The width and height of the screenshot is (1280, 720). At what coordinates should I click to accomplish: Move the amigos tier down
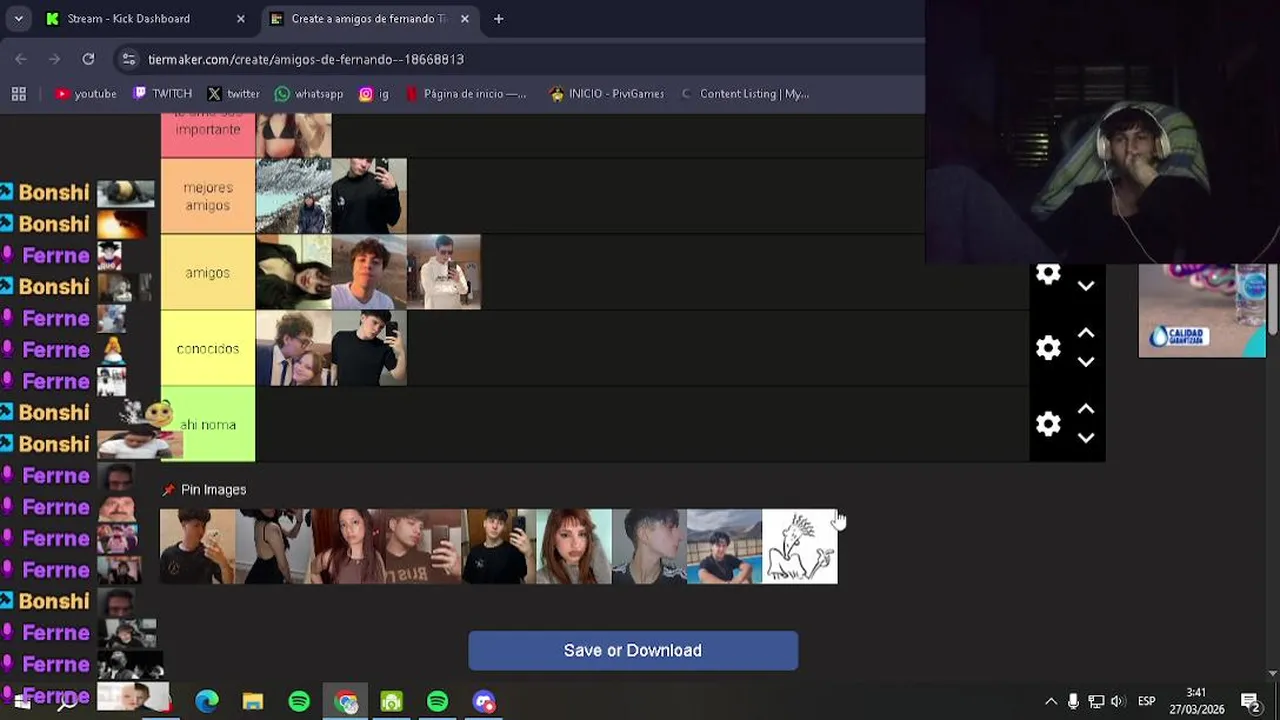coord(1086,286)
